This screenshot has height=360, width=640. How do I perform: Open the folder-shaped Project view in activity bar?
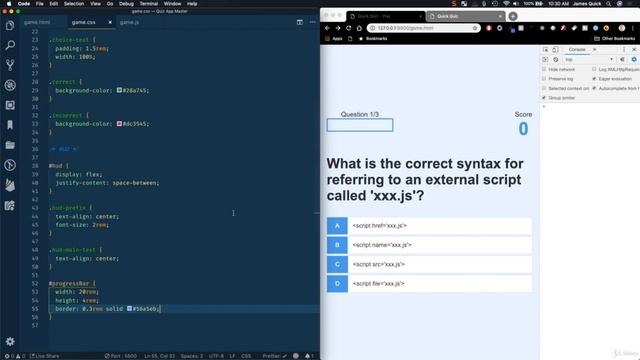tap(10, 145)
